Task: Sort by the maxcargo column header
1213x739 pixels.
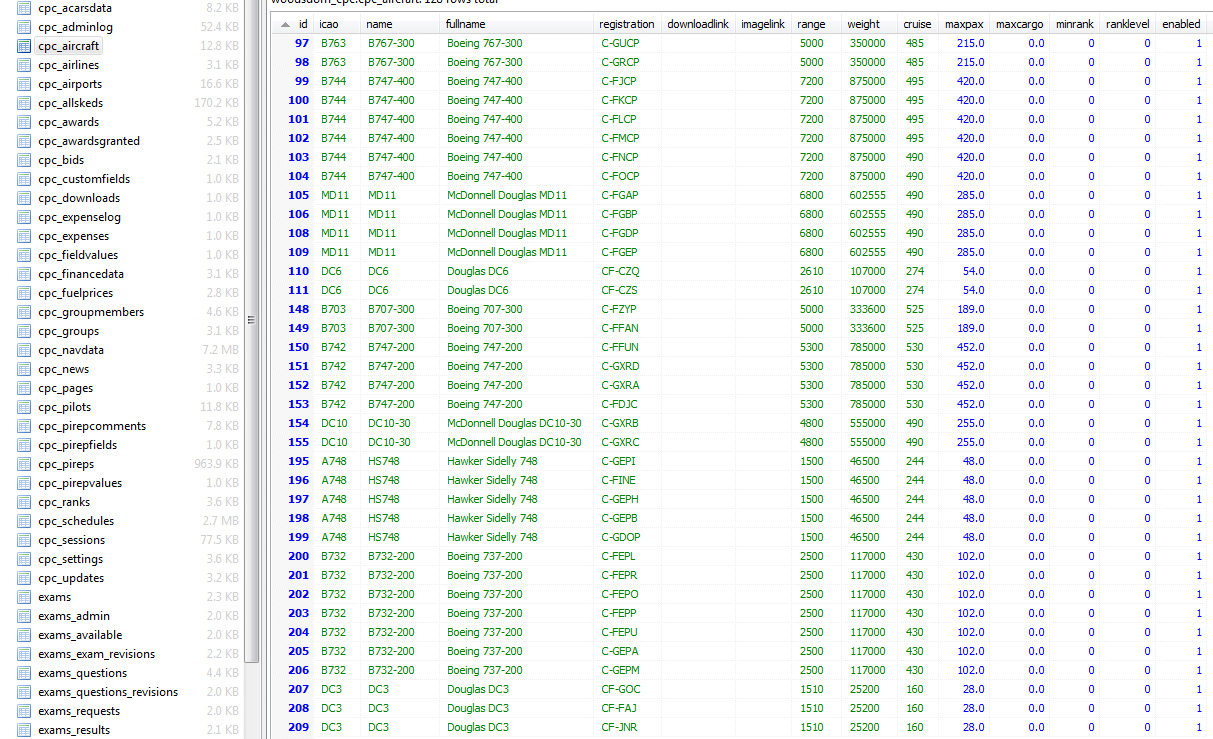Action: click(1021, 24)
